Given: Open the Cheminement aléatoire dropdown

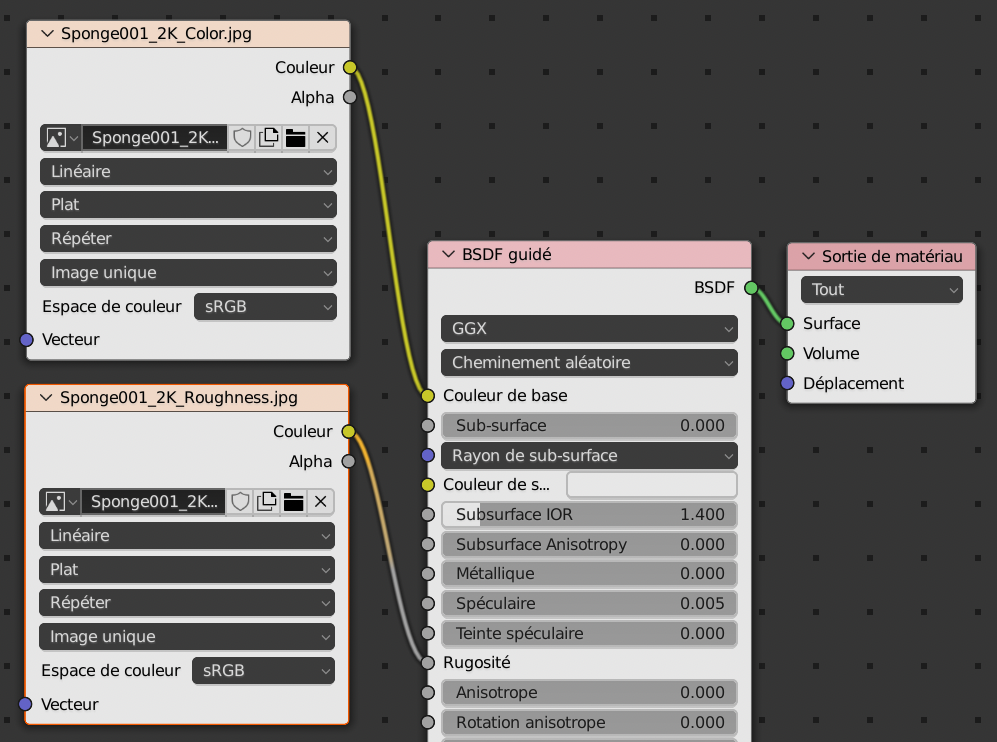Looking at the screenshot, I should coord(588,363).
